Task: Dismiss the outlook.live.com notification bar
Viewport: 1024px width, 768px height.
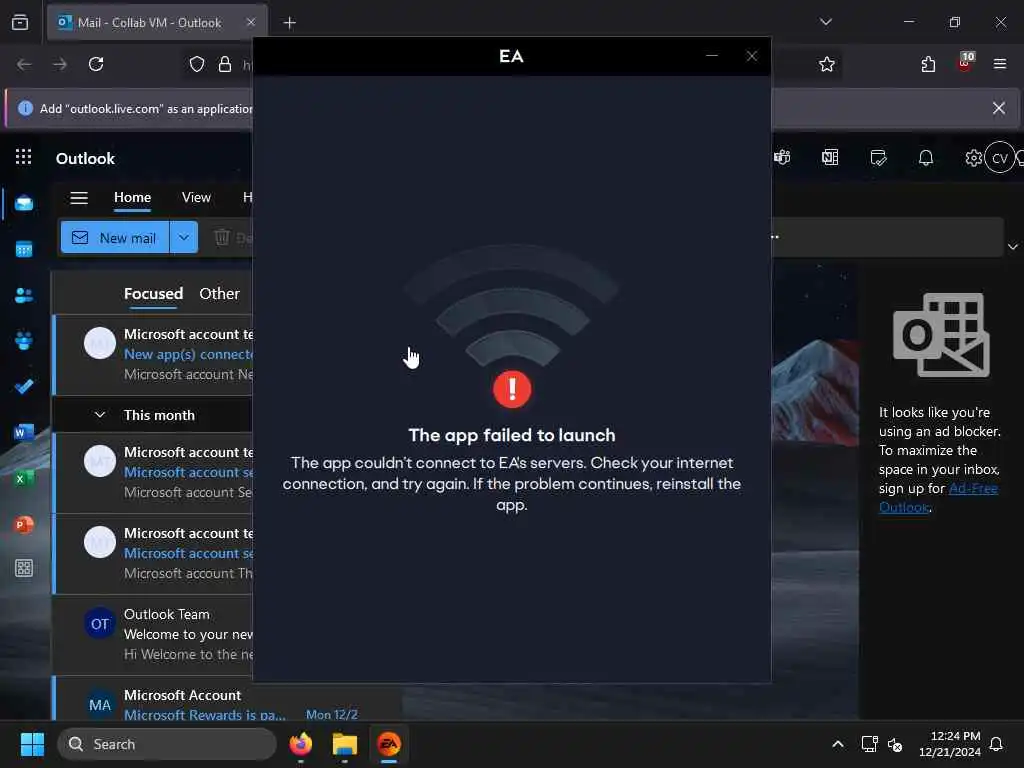Action: point(999,108)
